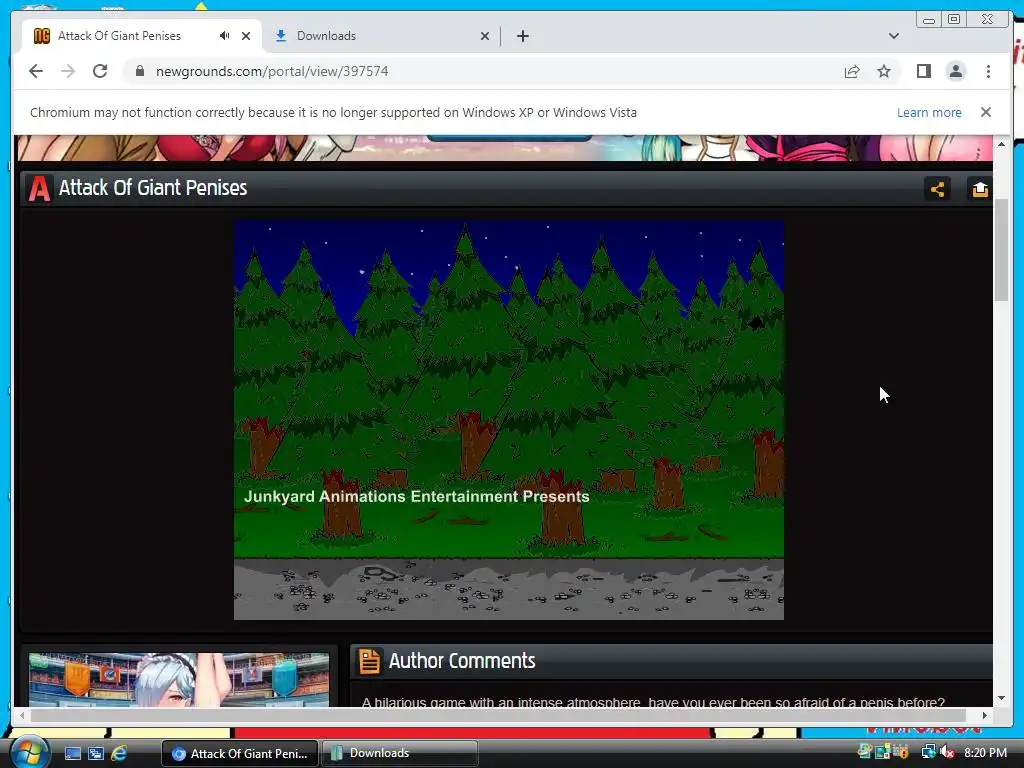The height and width of the screenshot is (768, 1024).
Task: Click the red A rating icon
Action: pyautogui.click(x=39, y=189)
